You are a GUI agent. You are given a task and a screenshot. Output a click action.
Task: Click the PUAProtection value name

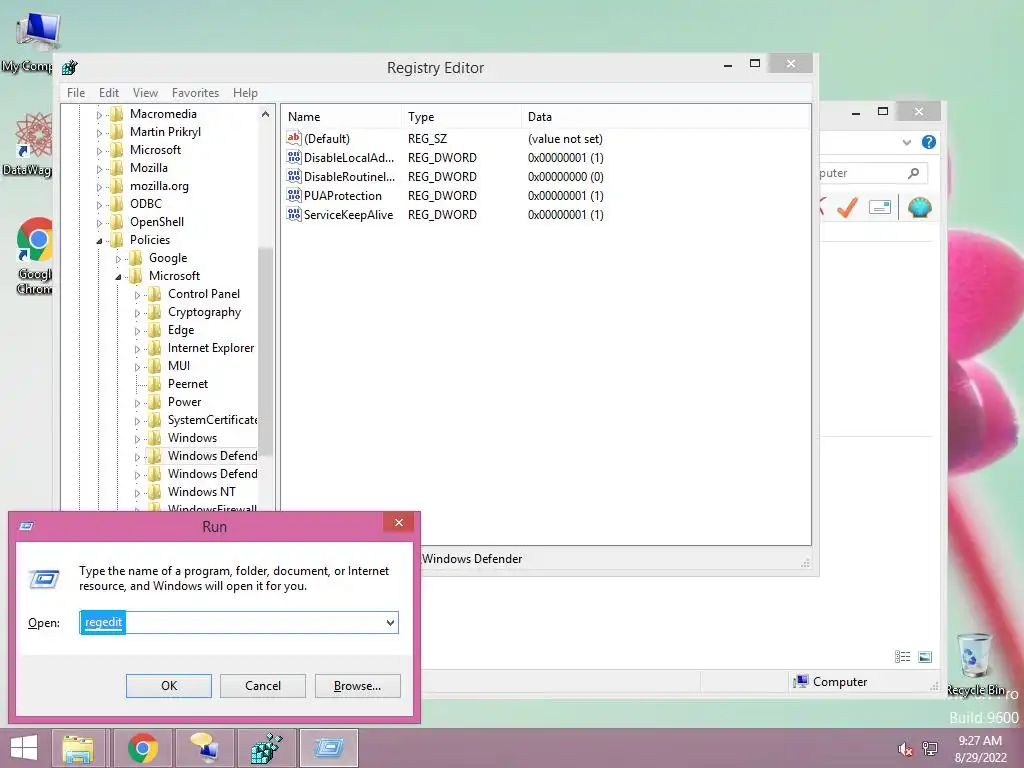point(342,196)
